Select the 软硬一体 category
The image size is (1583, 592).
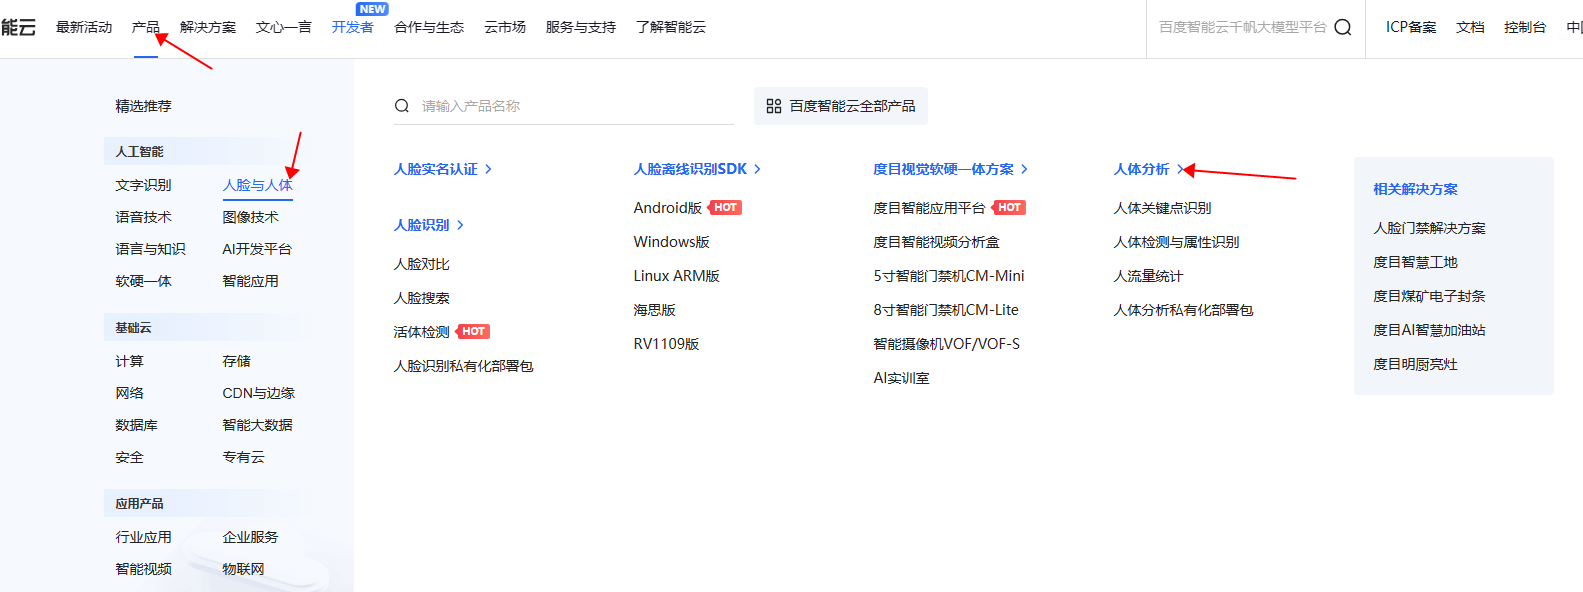click(143, 281)
